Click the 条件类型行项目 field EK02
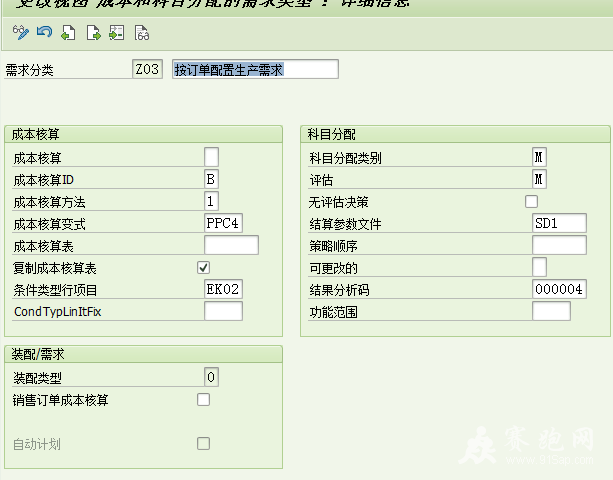613x480 pixels. click(x=223, y=289)
